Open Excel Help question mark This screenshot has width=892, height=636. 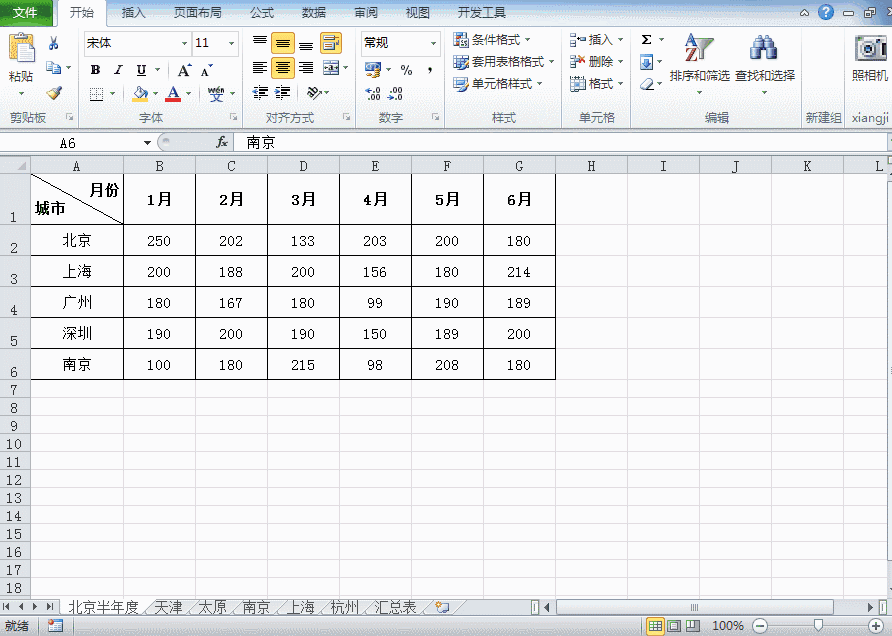(x=826, y=12)
